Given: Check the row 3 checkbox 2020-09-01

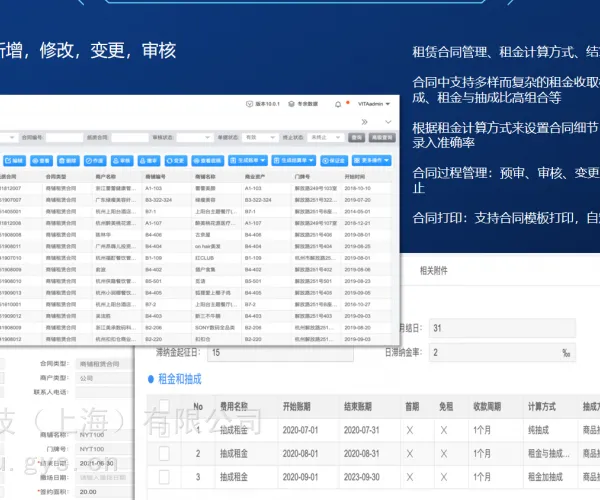Looking at the screenshot, I should (x=164, y=477).
